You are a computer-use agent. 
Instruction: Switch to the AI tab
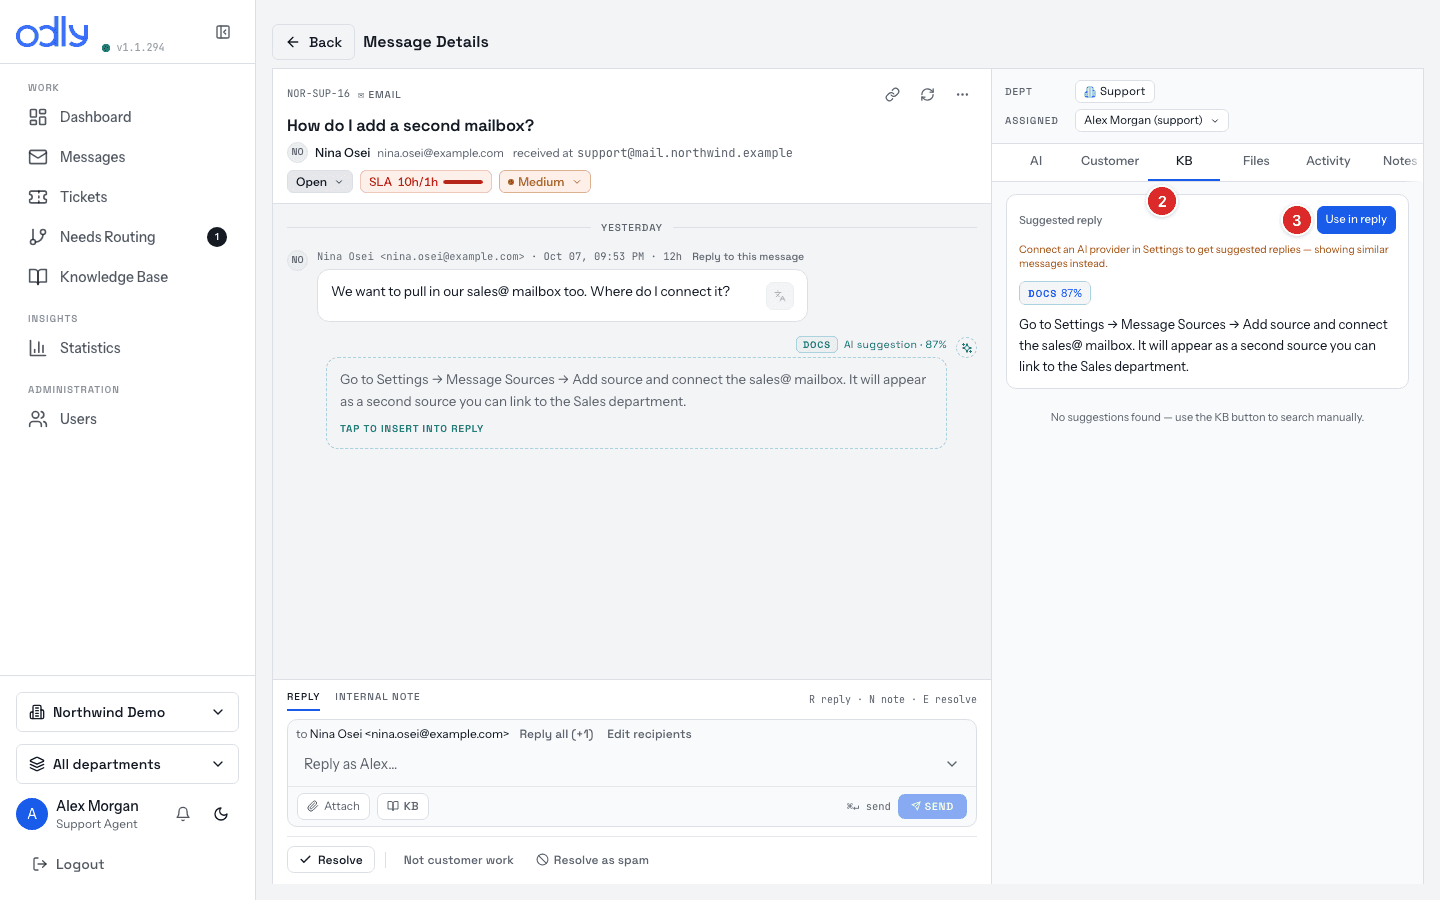(x=1036, y=161)
